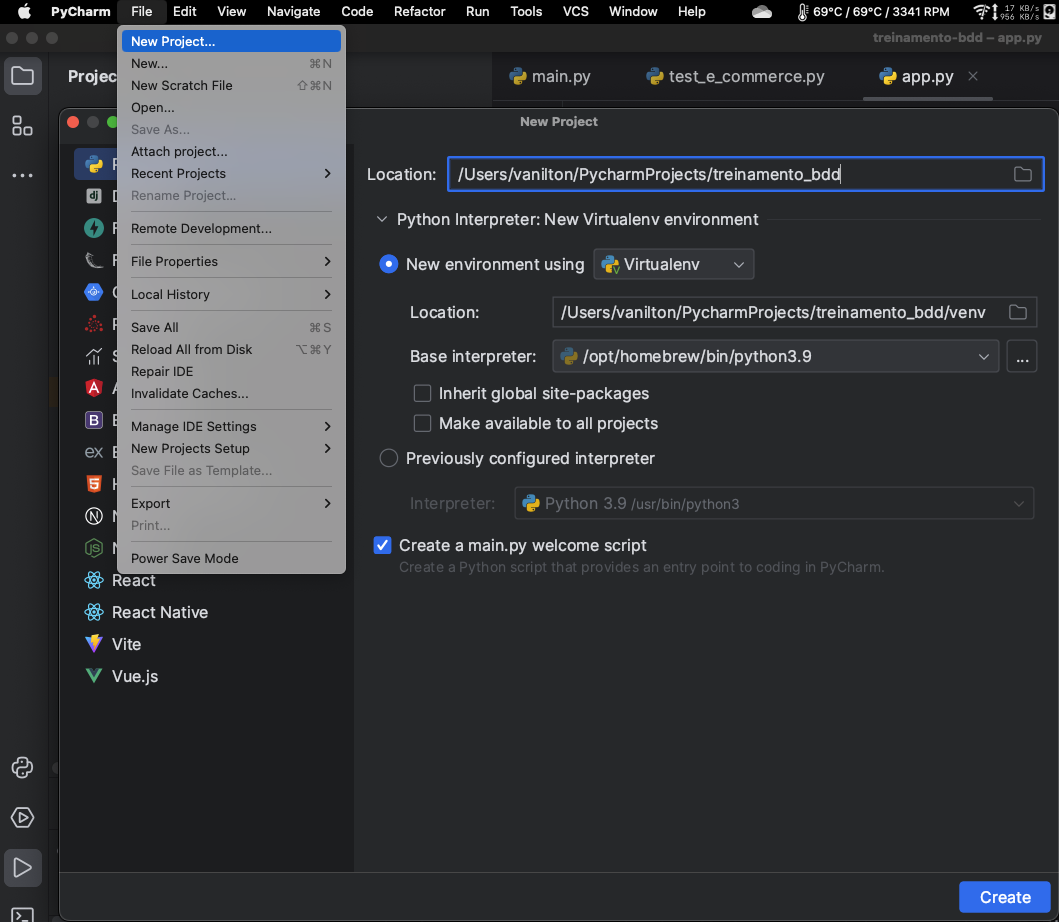Choose New Scratch File menu item
1059x922 pixels.
[x=231, y=85]
